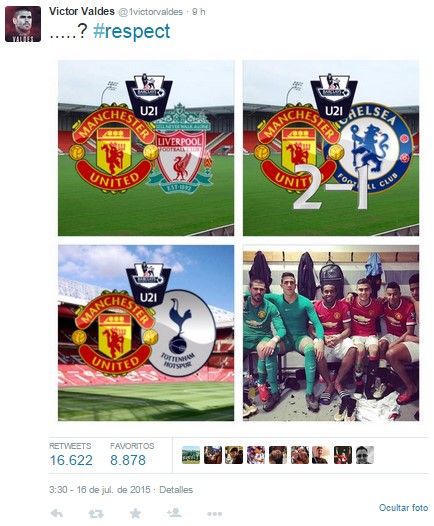
Task: Click the Victor Valdes display name
Action: click(82, 11)
